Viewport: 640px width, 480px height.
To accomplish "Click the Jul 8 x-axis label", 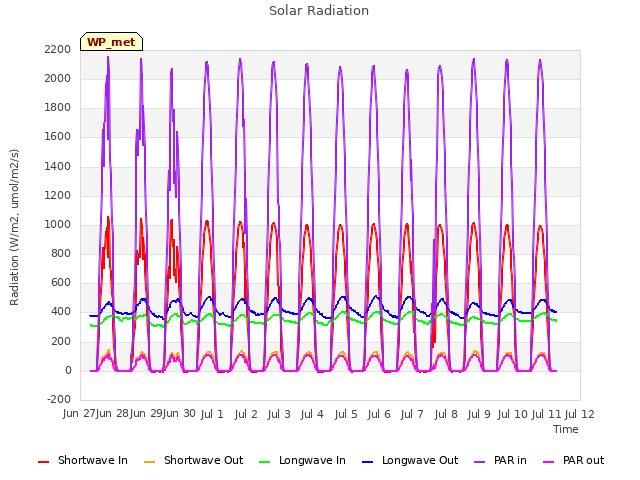I will 446,414.
